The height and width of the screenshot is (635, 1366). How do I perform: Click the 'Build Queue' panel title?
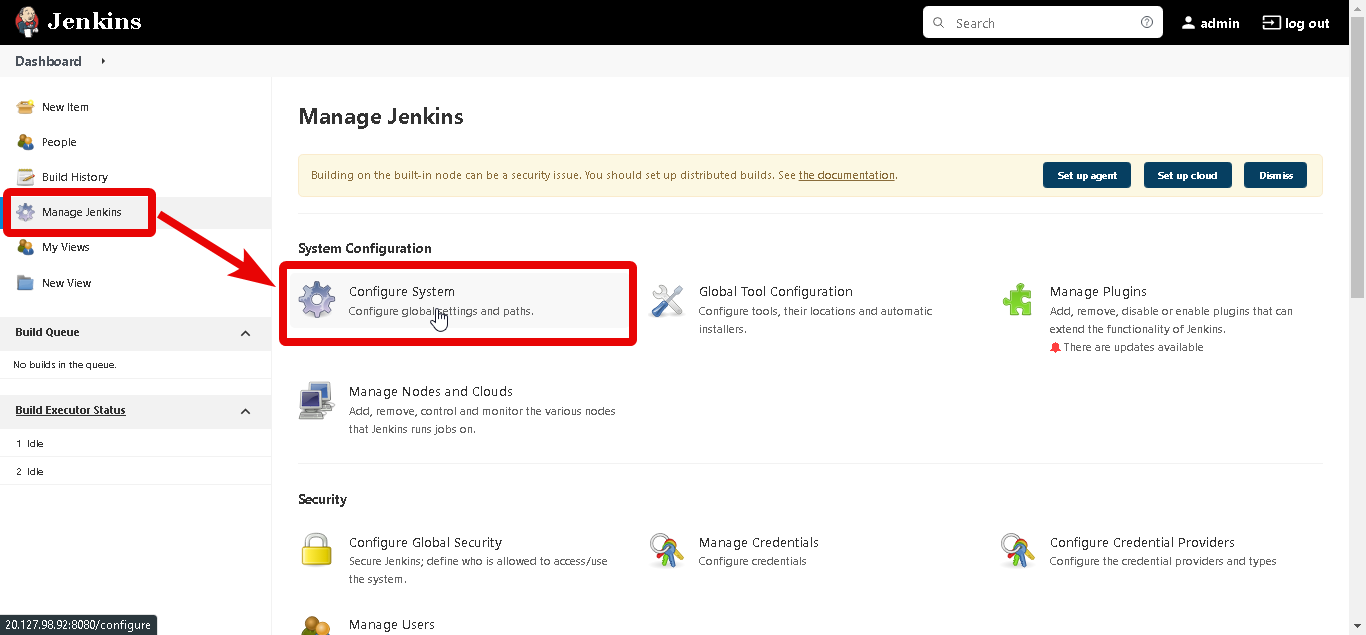[47, 332]
